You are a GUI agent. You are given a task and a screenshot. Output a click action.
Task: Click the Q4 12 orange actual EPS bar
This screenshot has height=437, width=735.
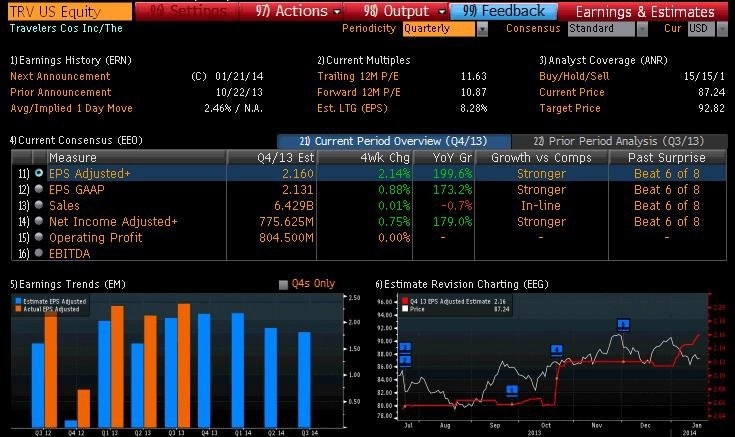[x=83, y=408]
